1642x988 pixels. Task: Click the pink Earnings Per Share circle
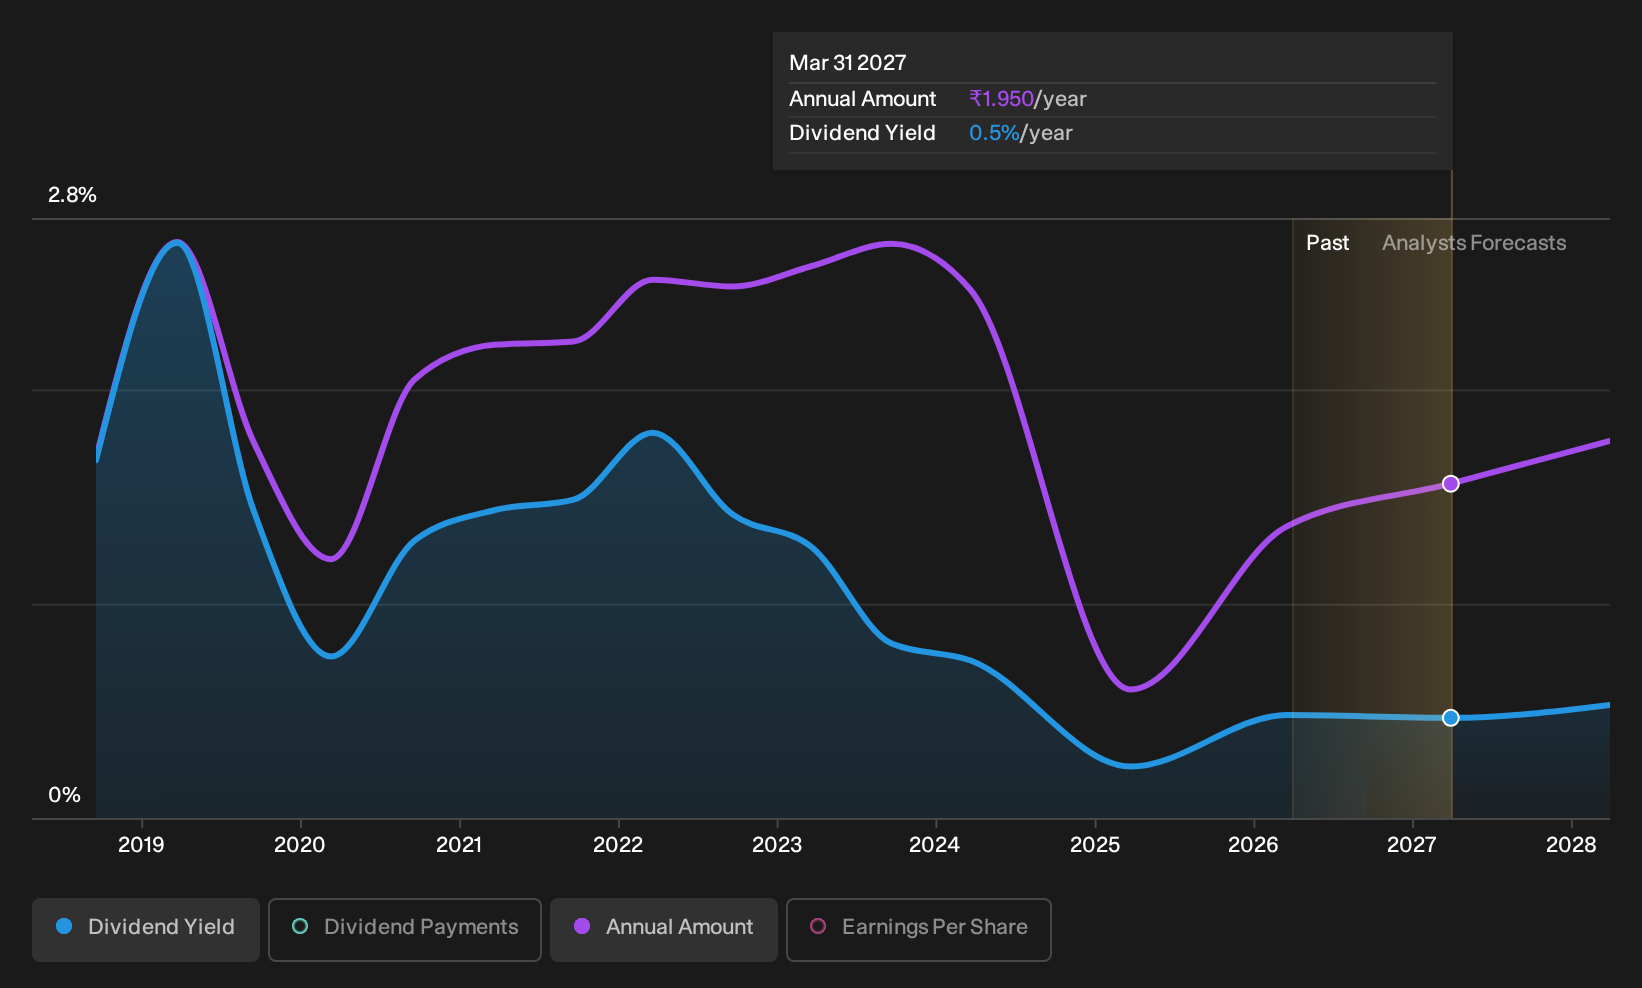coord(818,927)
